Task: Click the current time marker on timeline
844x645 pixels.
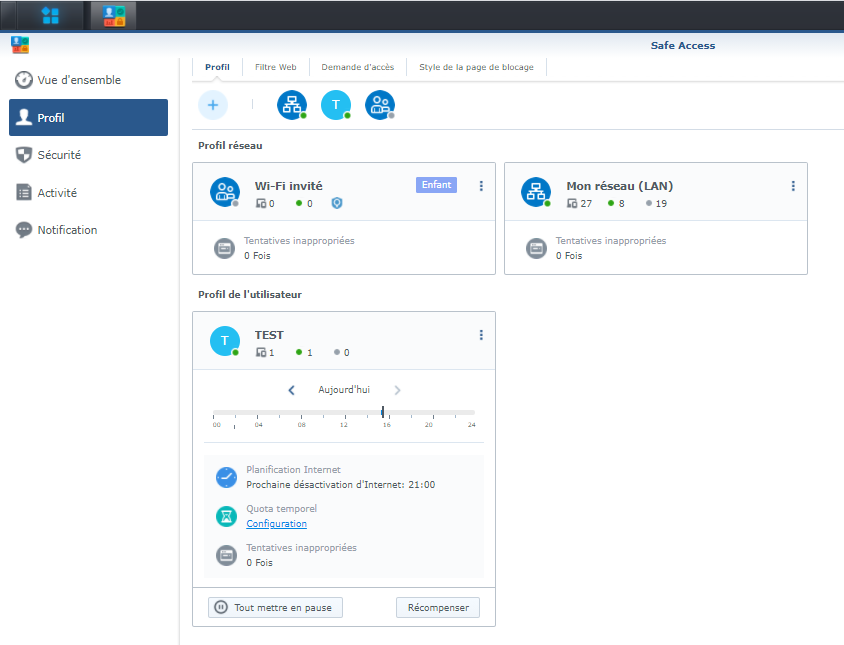Action: (383, 412)
